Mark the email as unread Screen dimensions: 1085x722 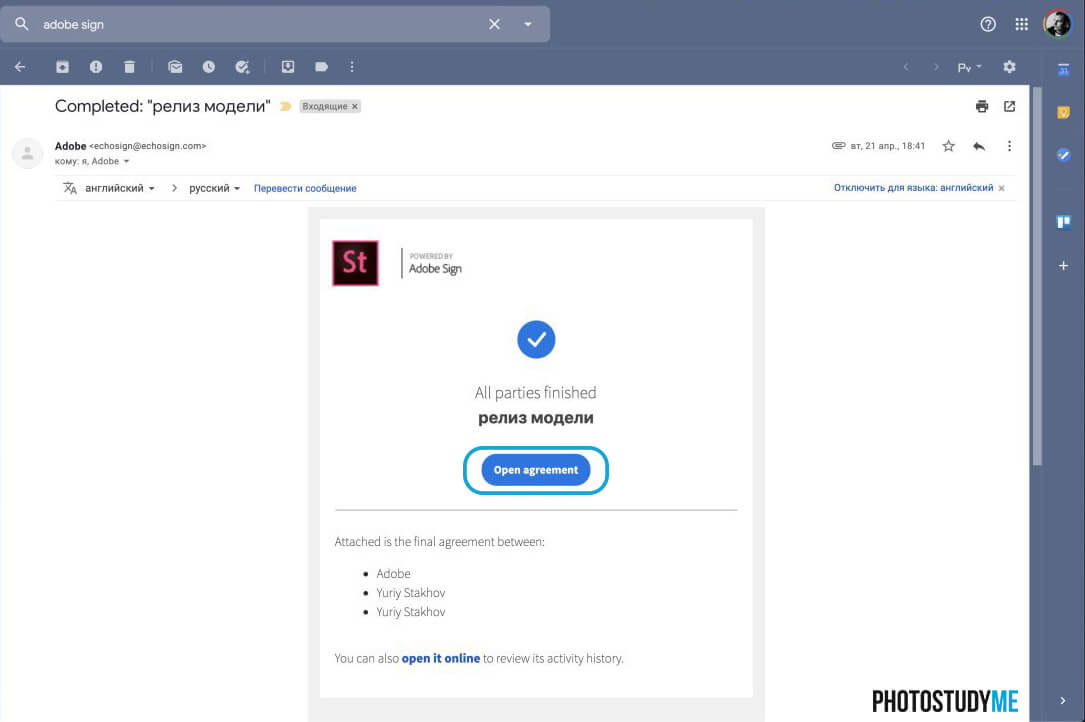(x=175, y=66)
